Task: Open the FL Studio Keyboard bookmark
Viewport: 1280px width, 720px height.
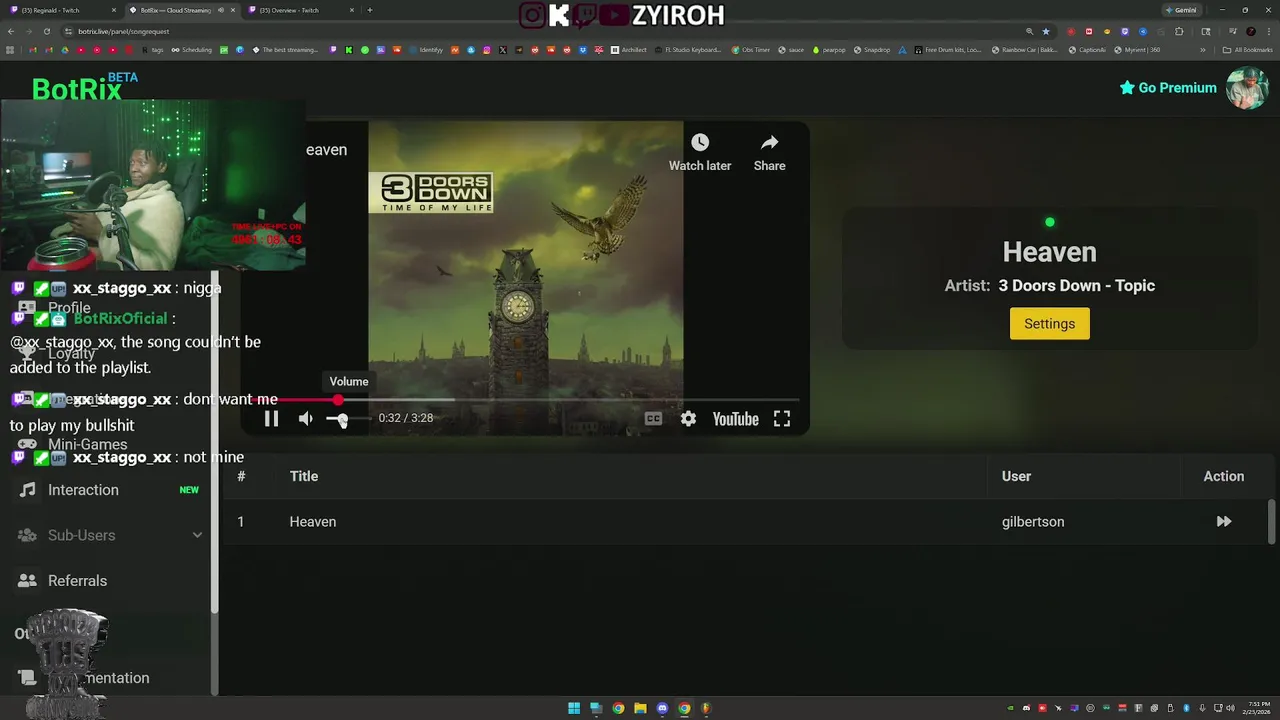Action: pyautogui.click(x=687, y=50)
